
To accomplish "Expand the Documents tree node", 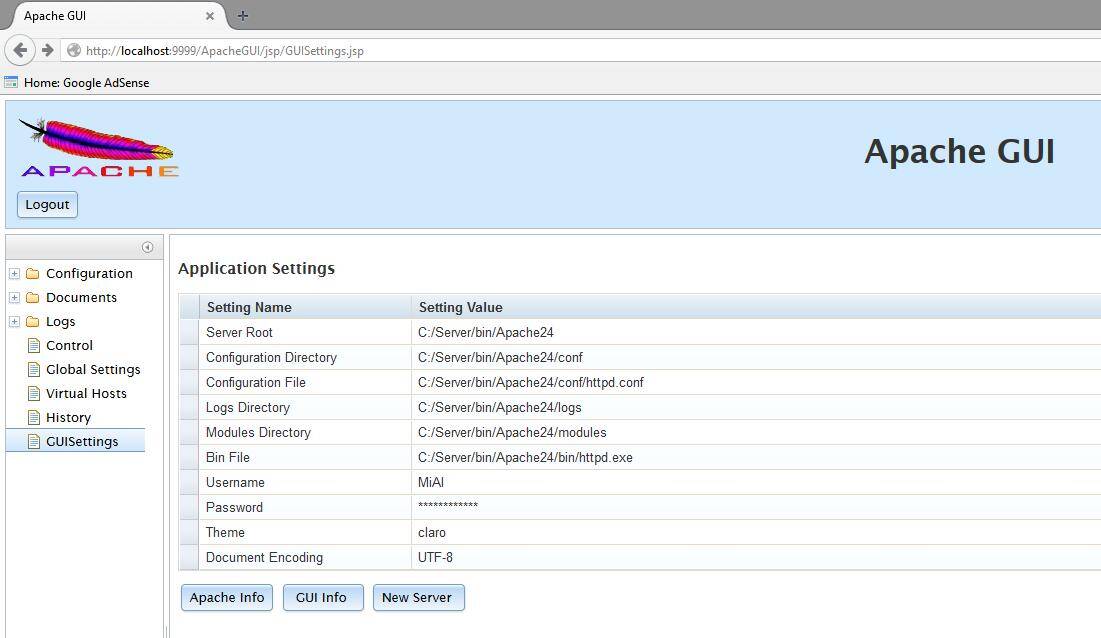I will coord(14,297).
